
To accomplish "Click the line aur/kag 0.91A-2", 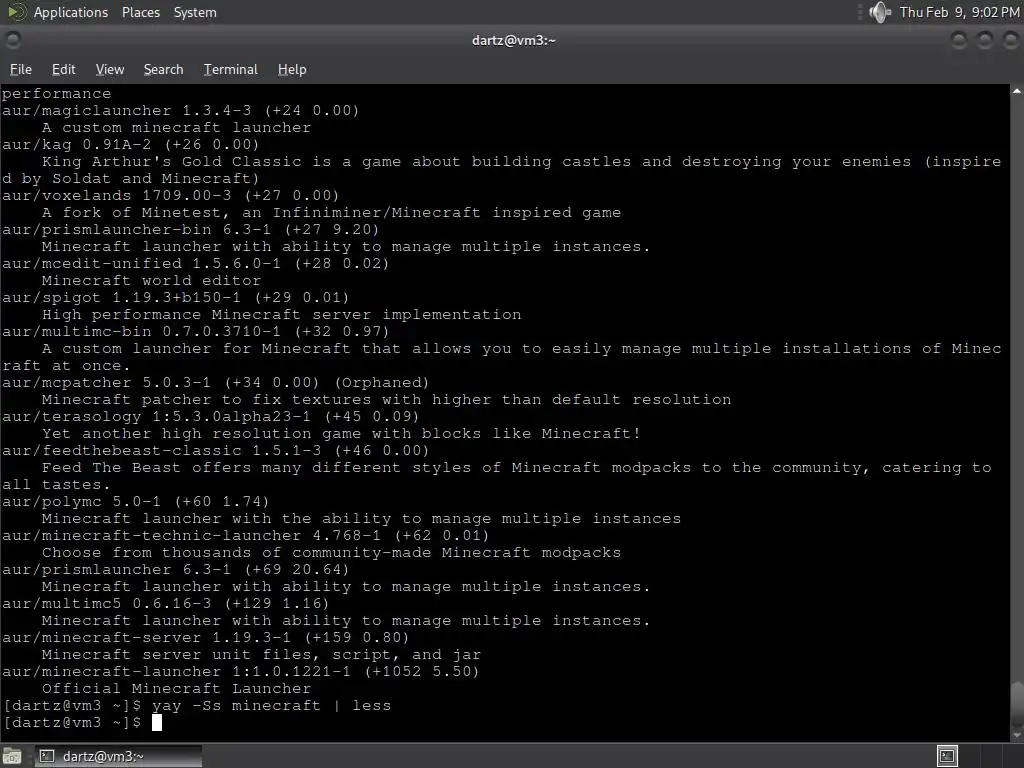I will click(131, 144).
